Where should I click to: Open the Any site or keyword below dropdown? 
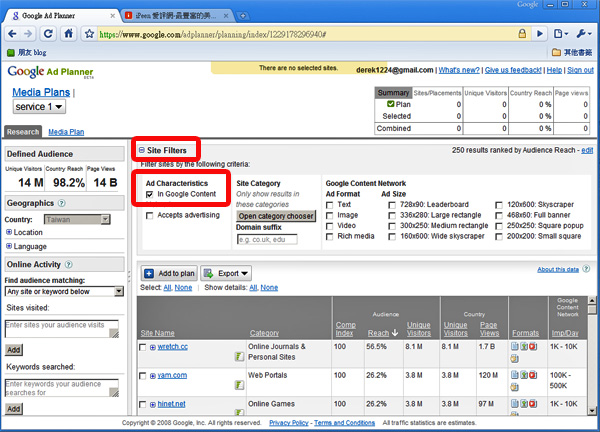click(x=64, y=292)
